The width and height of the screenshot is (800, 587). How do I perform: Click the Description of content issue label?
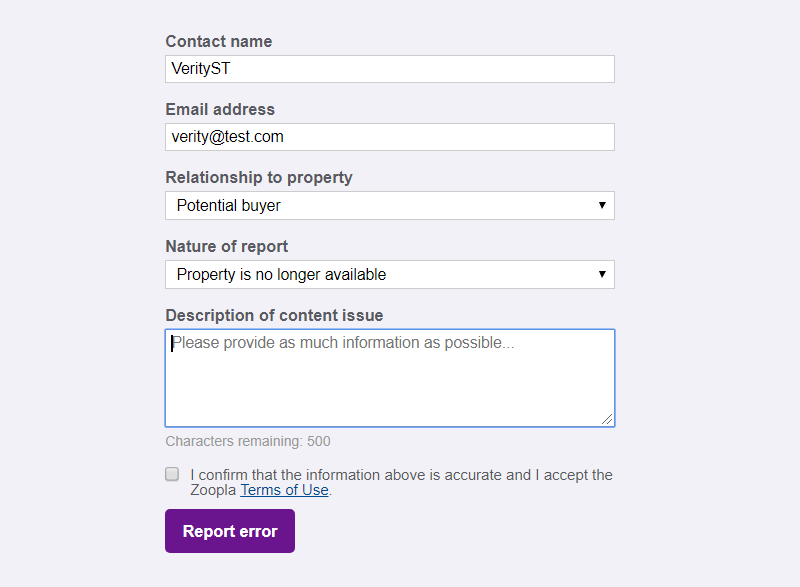click(274, 315)
